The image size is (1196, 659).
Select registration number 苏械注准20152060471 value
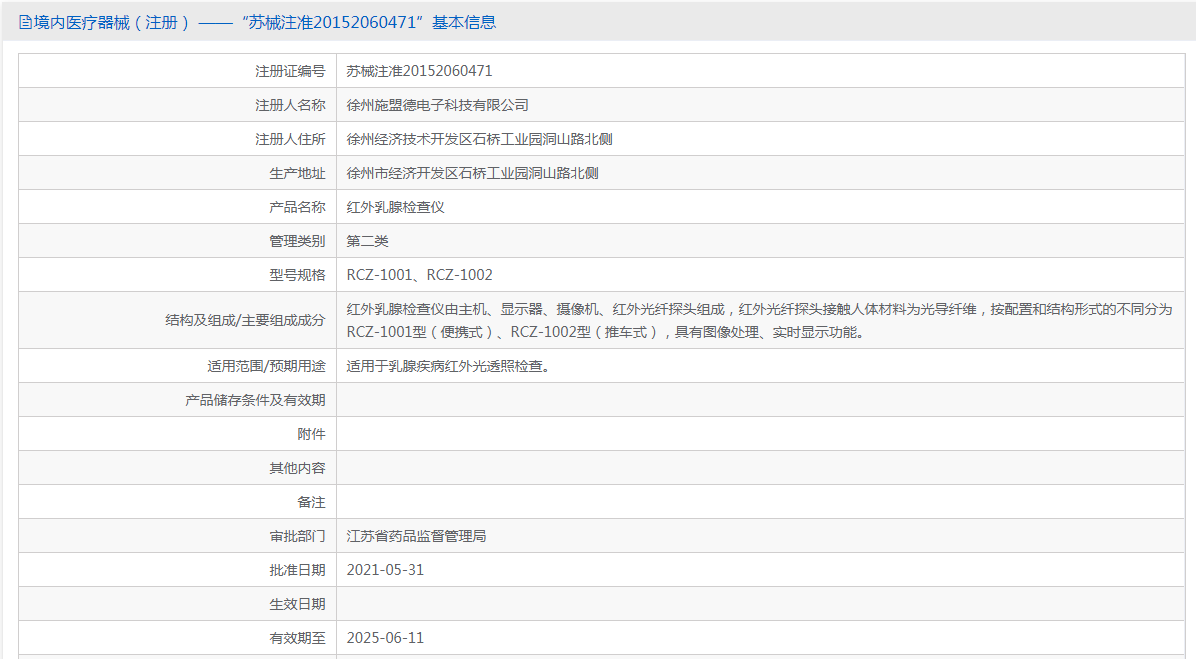420,71
